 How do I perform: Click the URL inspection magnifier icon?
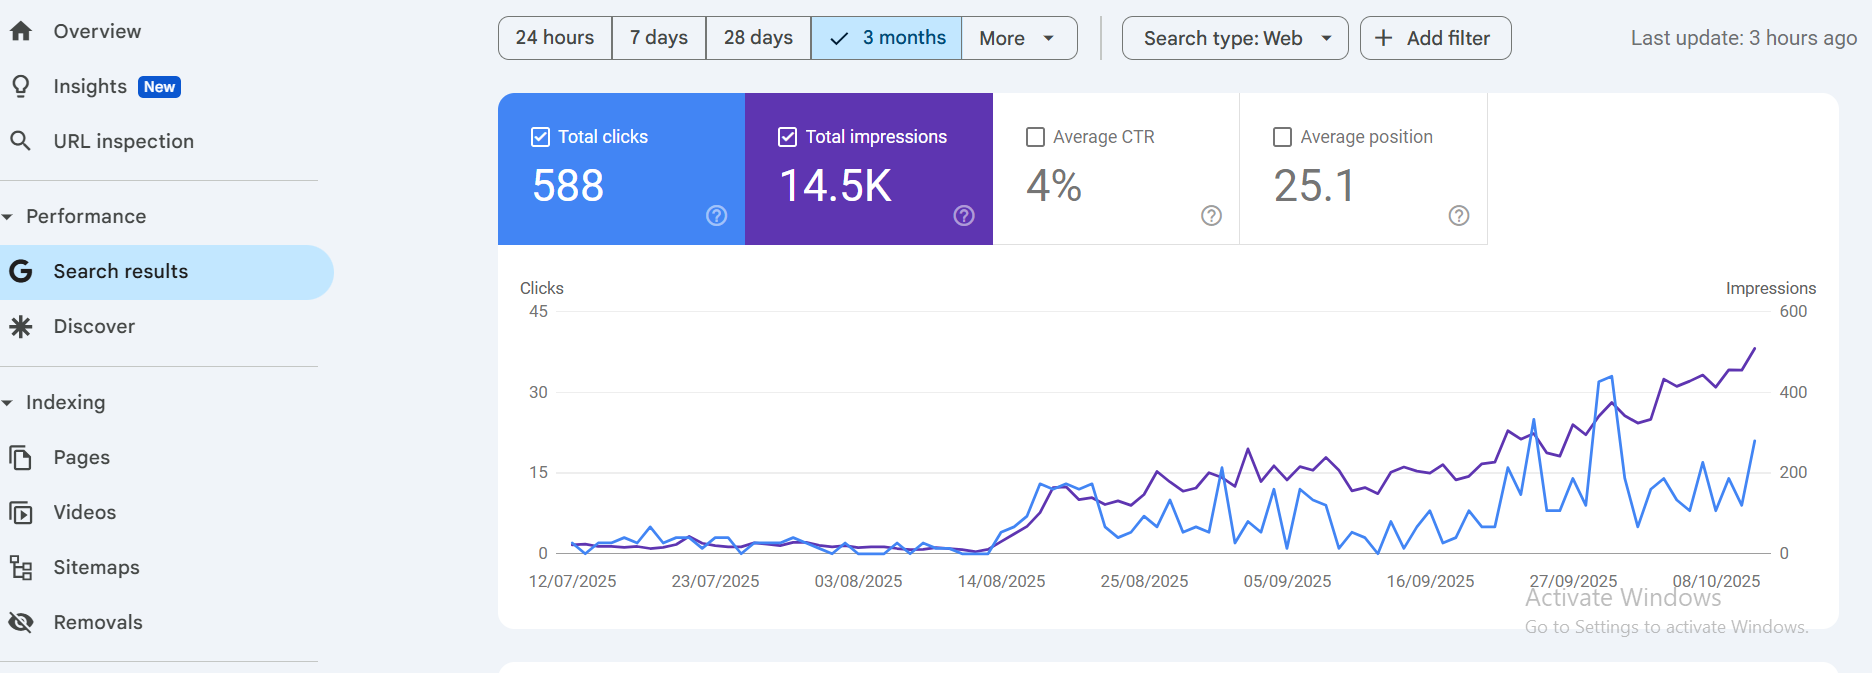pos(21,141)
